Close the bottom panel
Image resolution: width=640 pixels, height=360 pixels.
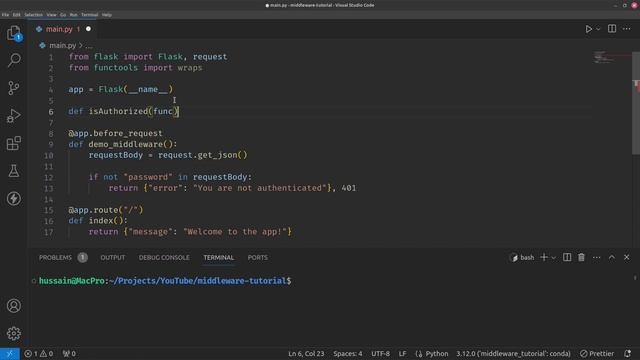[x=627, y=257]
